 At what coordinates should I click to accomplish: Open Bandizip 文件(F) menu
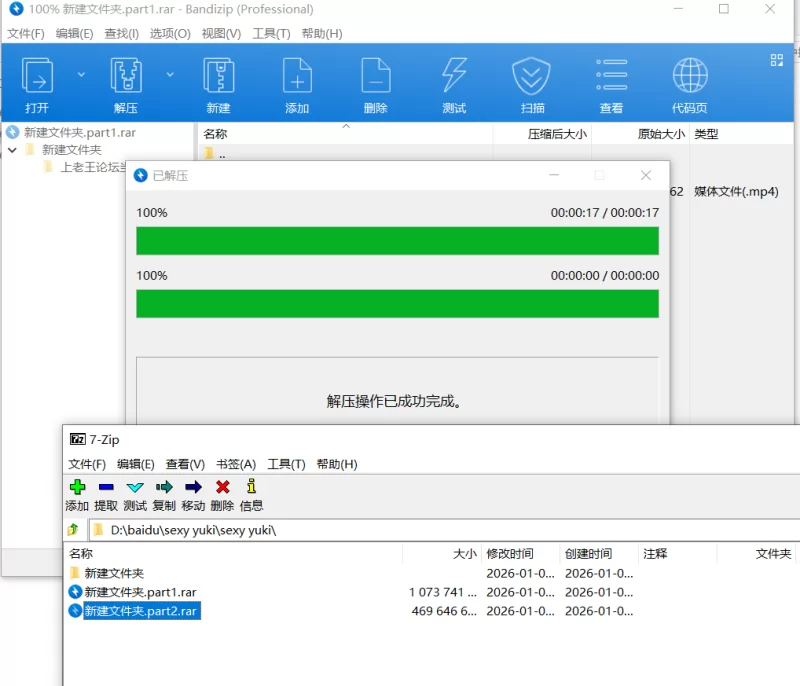26,34
